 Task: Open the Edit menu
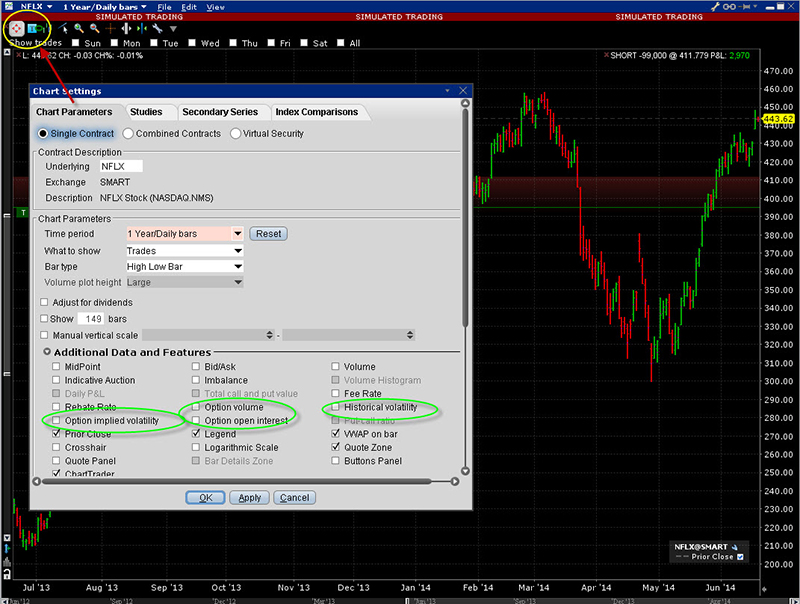click(190, 7)
